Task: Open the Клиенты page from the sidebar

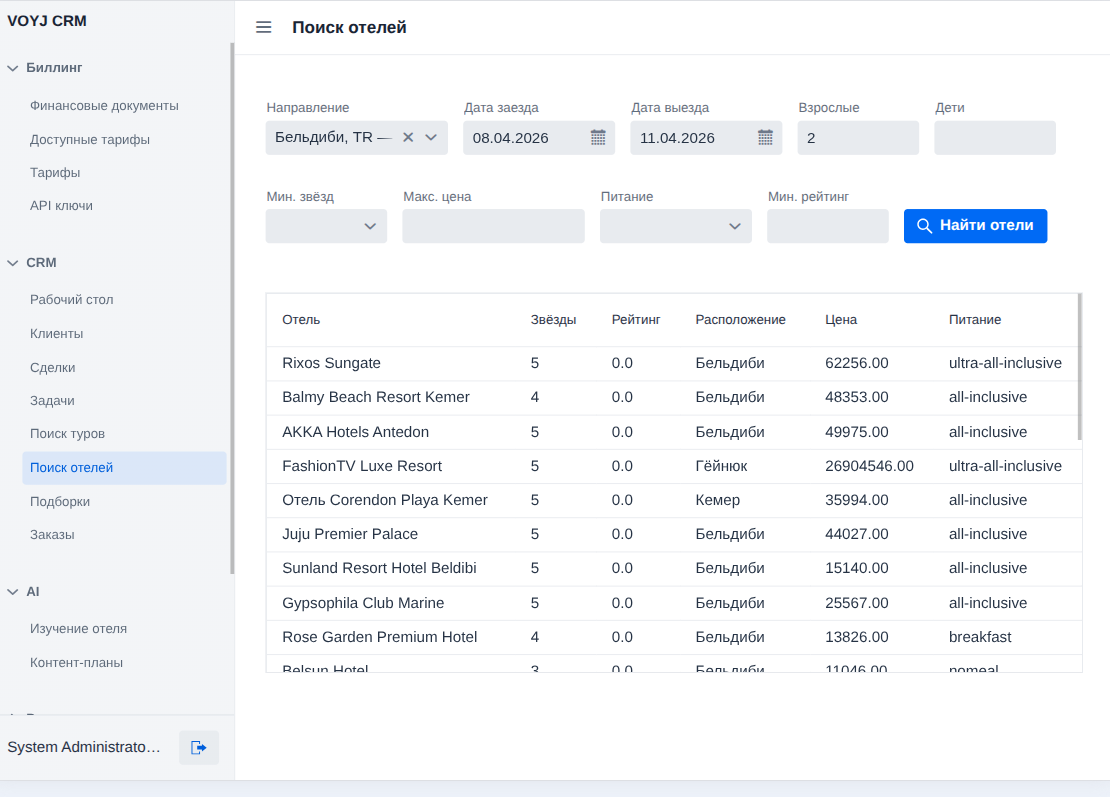Action: (x=57, y=333)
